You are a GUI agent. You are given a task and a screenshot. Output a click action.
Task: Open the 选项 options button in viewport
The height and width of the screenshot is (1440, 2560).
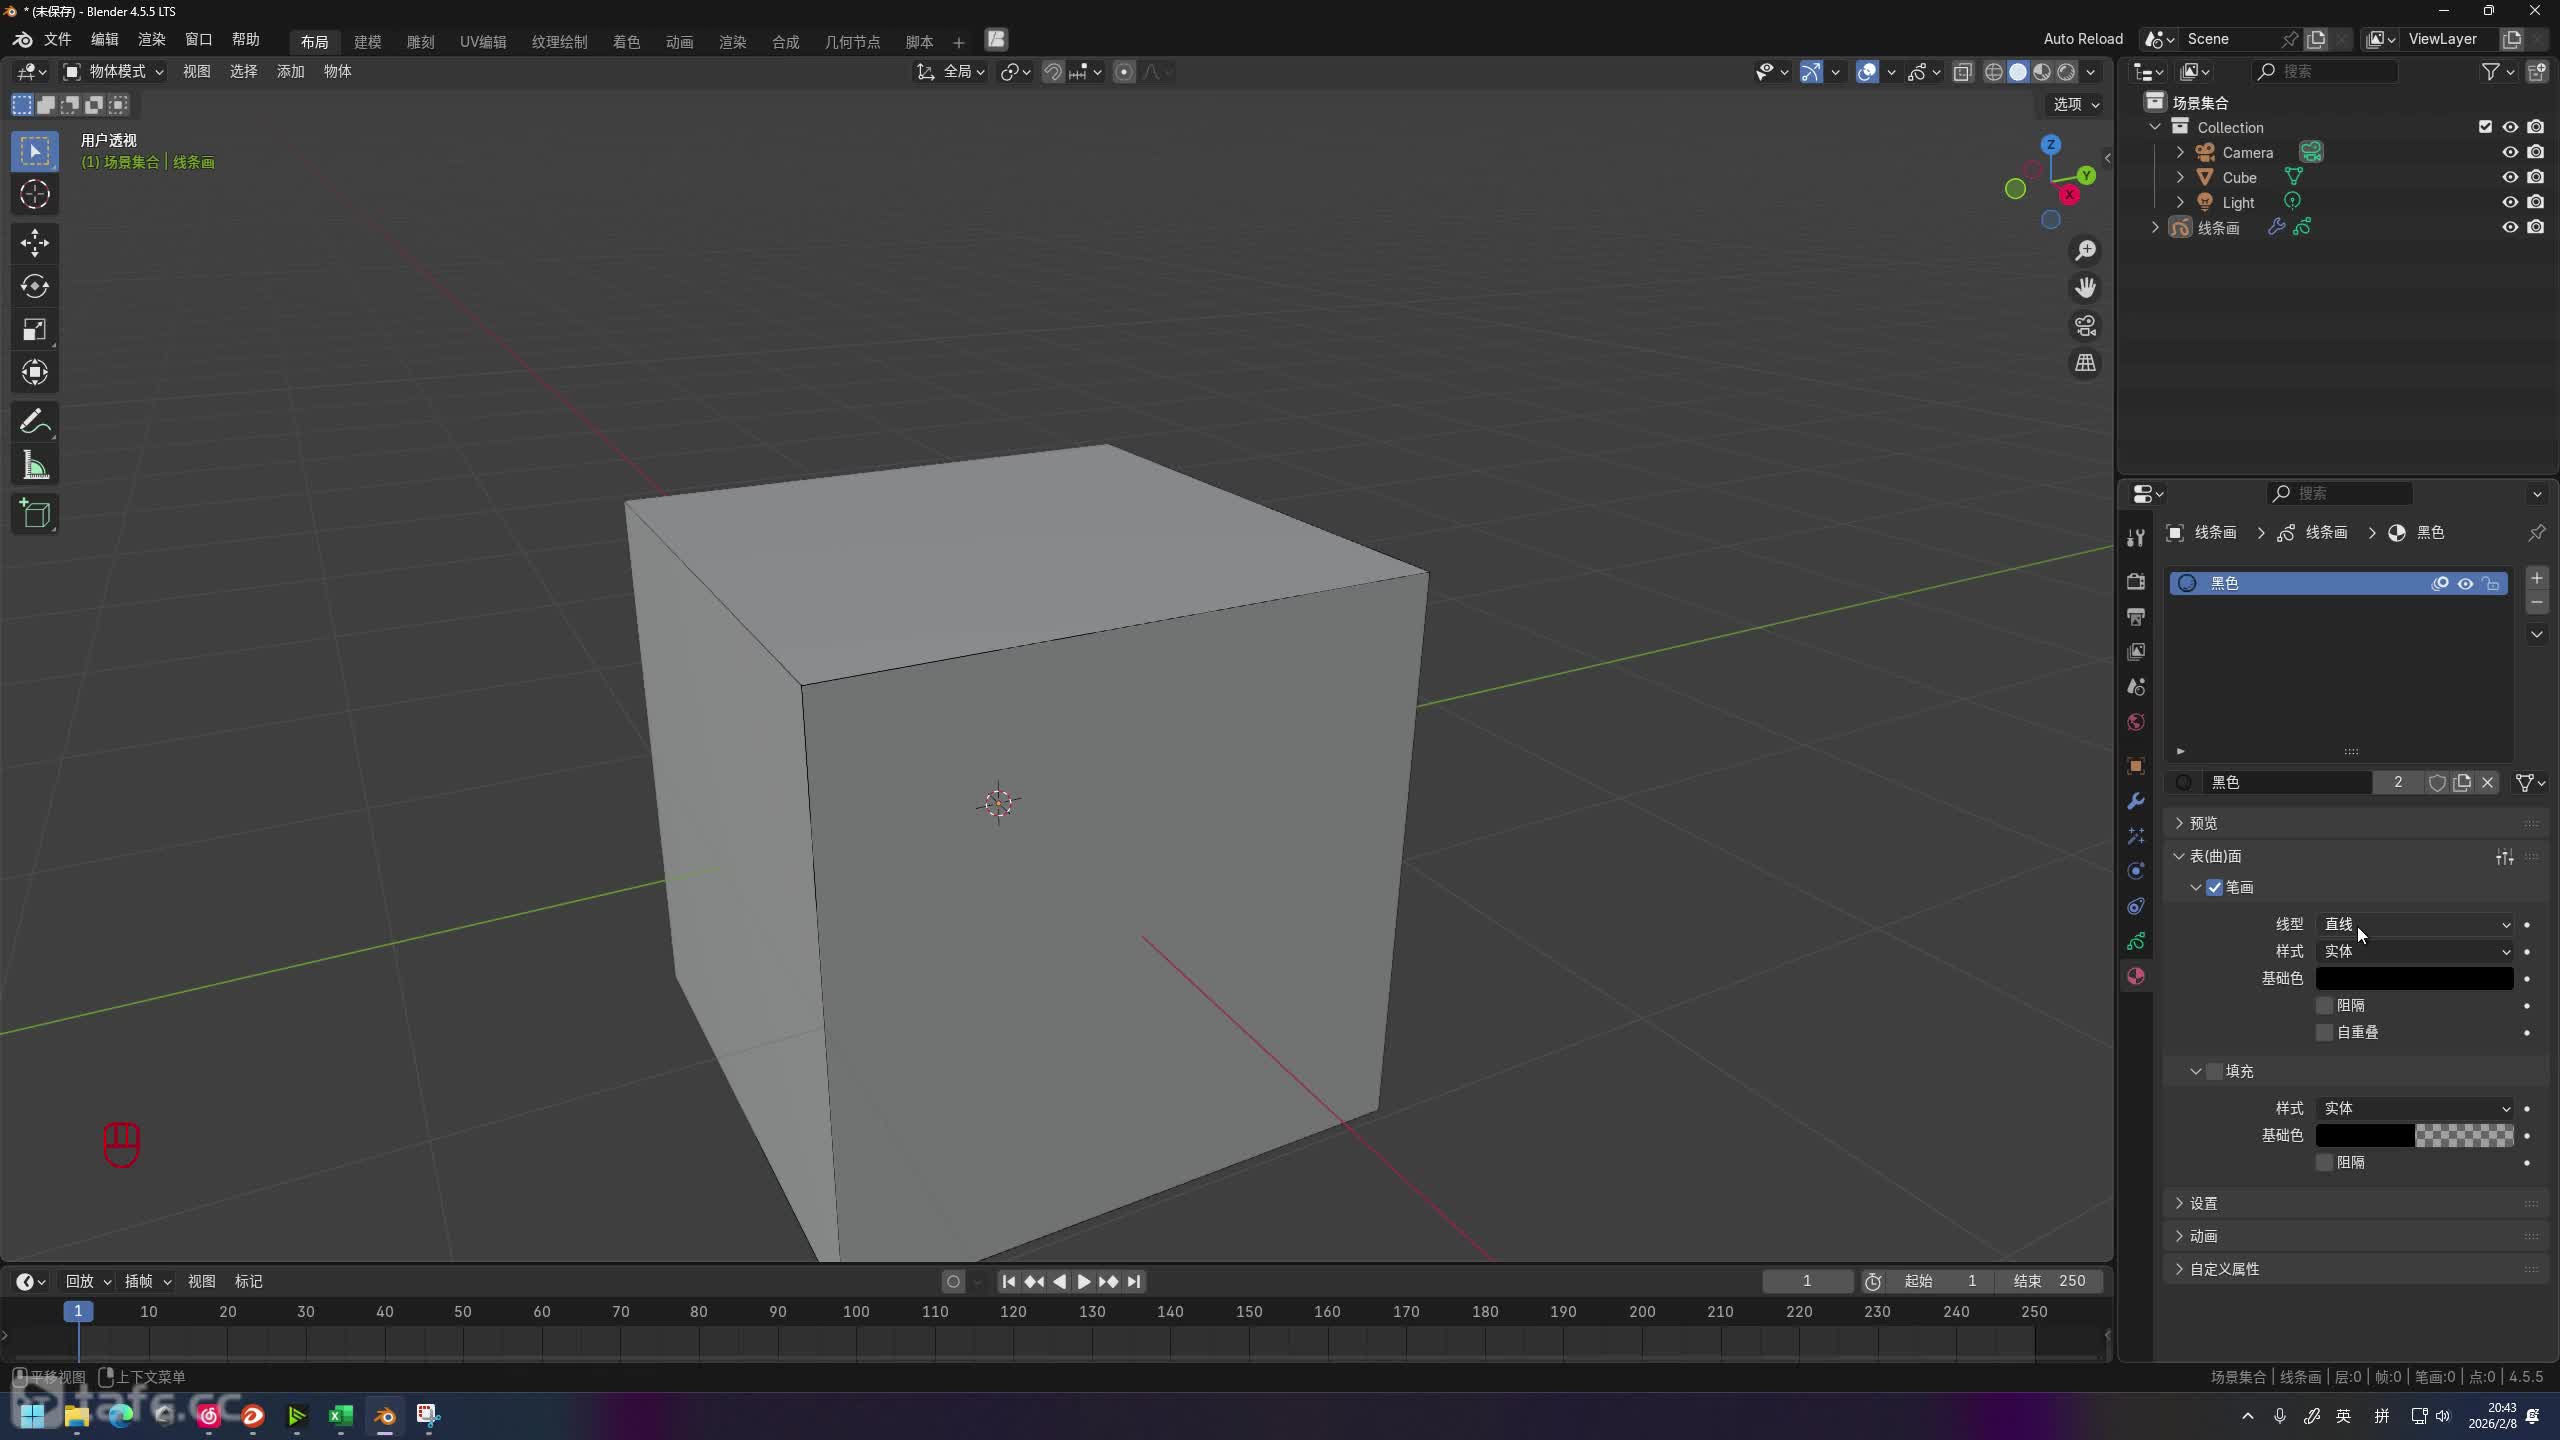2076,104
